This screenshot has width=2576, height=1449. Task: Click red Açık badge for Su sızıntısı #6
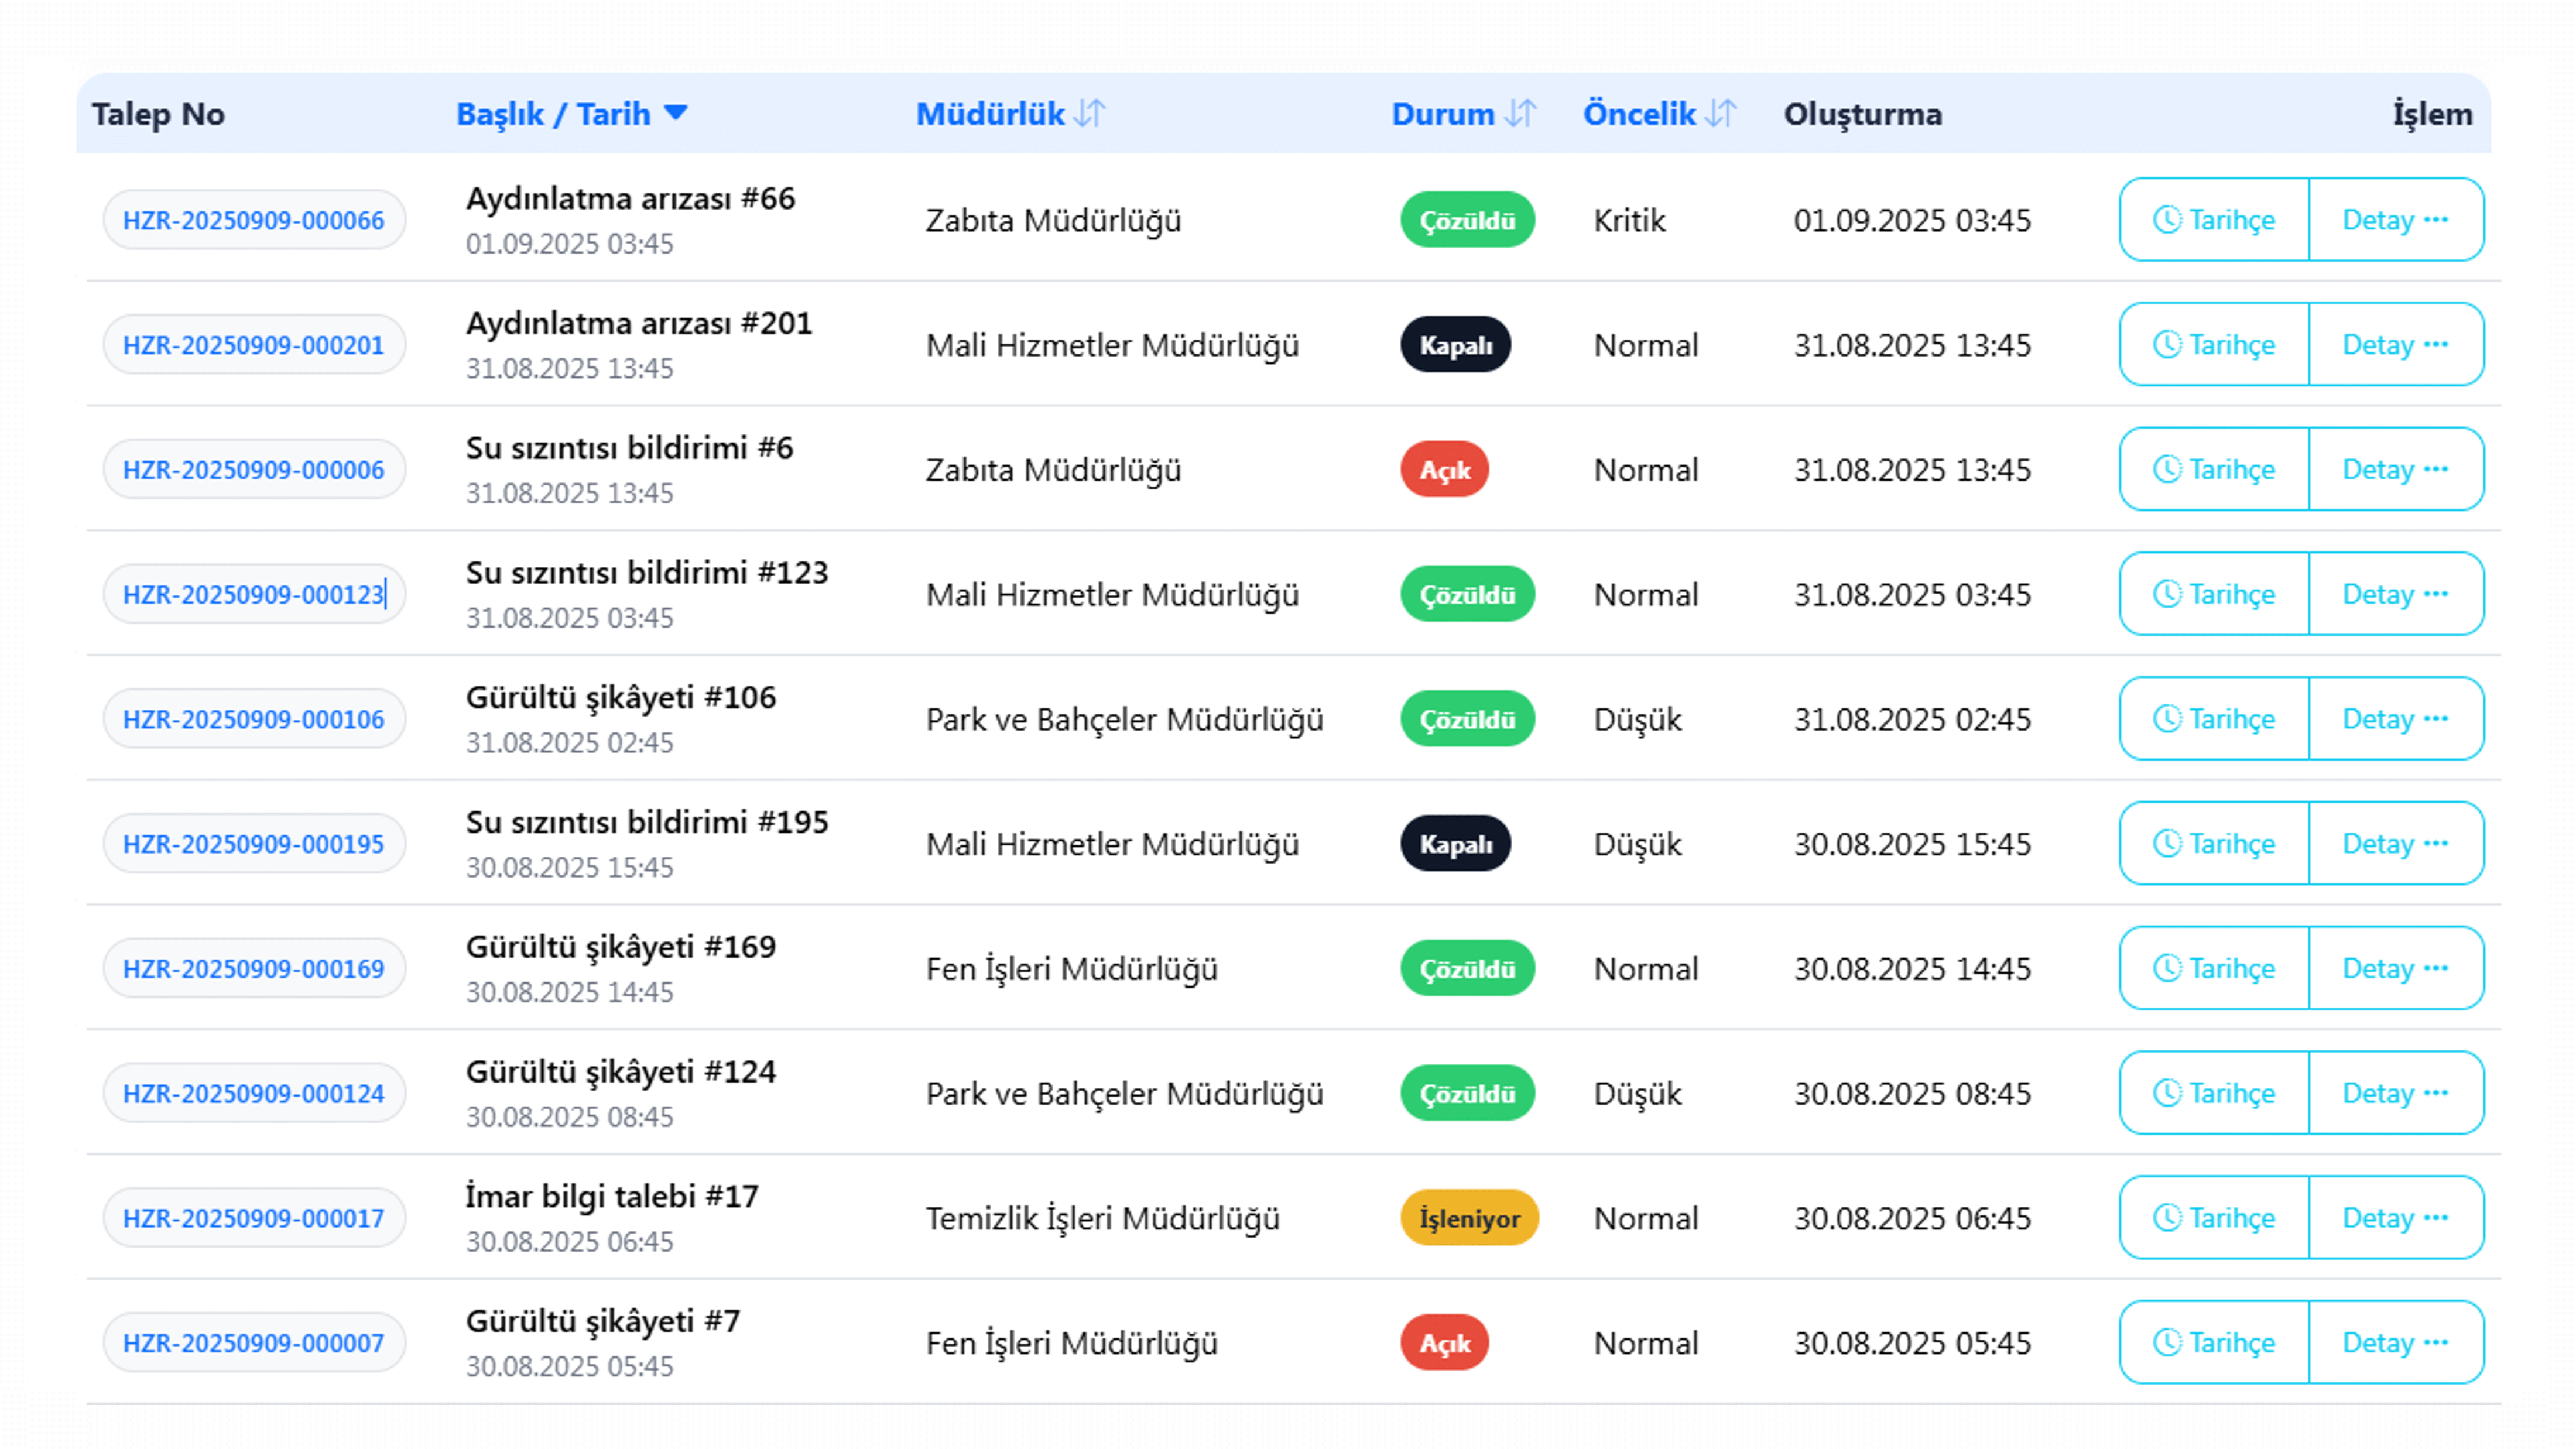[x=1444, y=470]
